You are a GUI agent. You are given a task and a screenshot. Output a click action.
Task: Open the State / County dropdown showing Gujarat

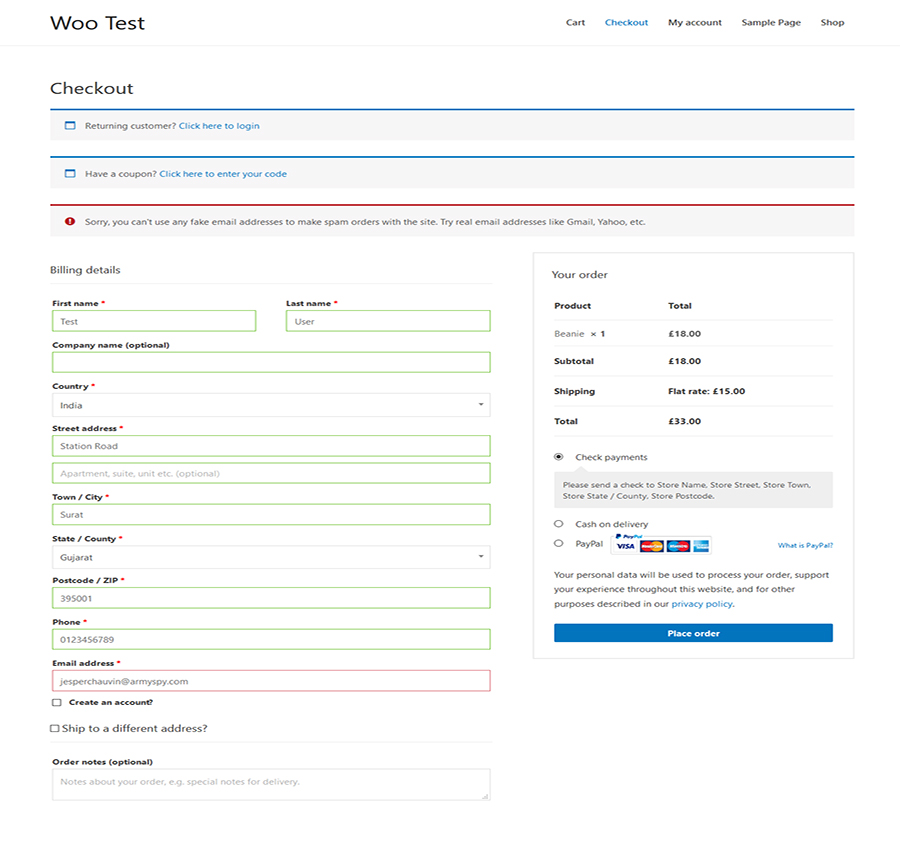[x=270, y=557]
